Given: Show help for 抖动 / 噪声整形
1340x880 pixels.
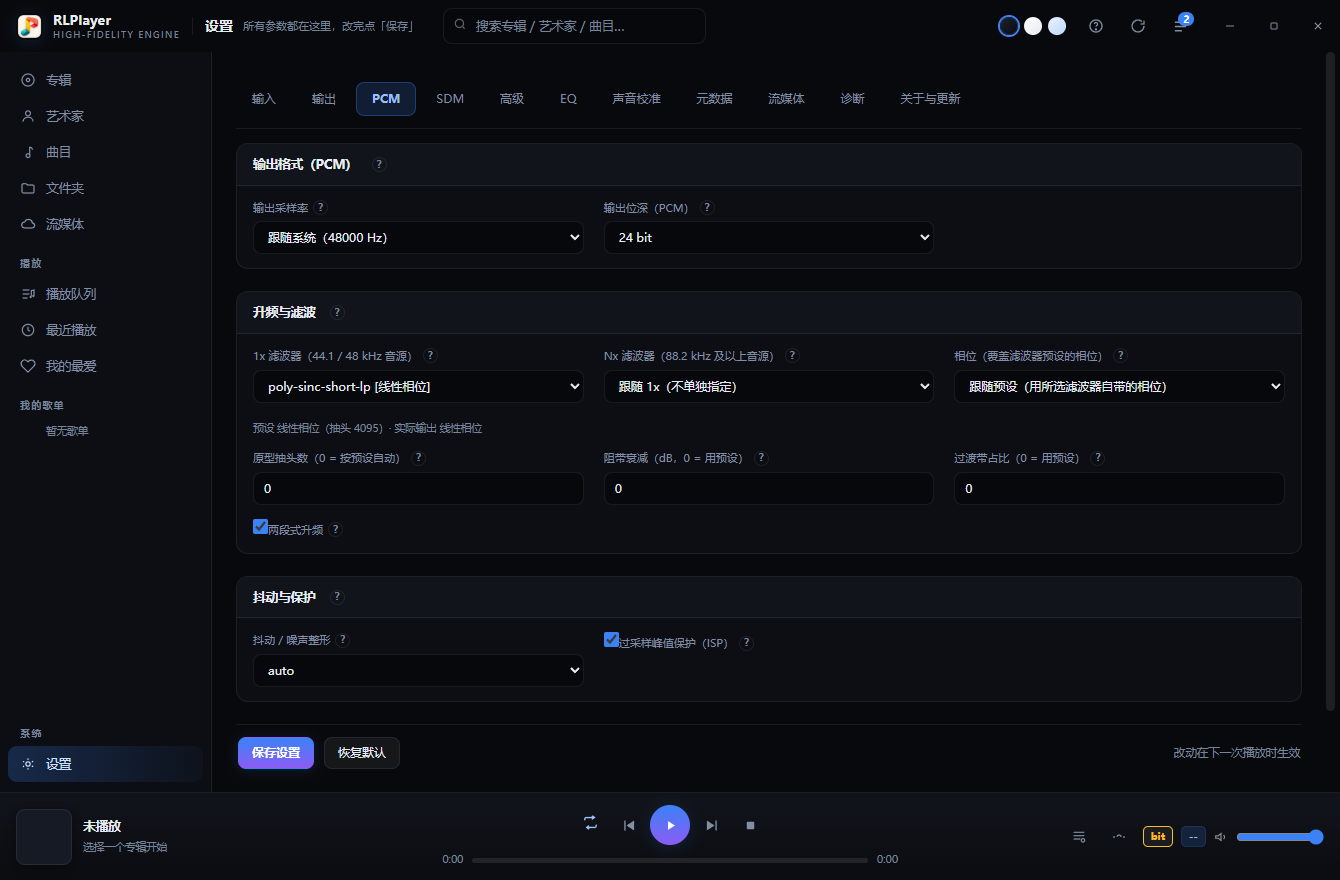Looking at the screenshot, I should point(342,639).
